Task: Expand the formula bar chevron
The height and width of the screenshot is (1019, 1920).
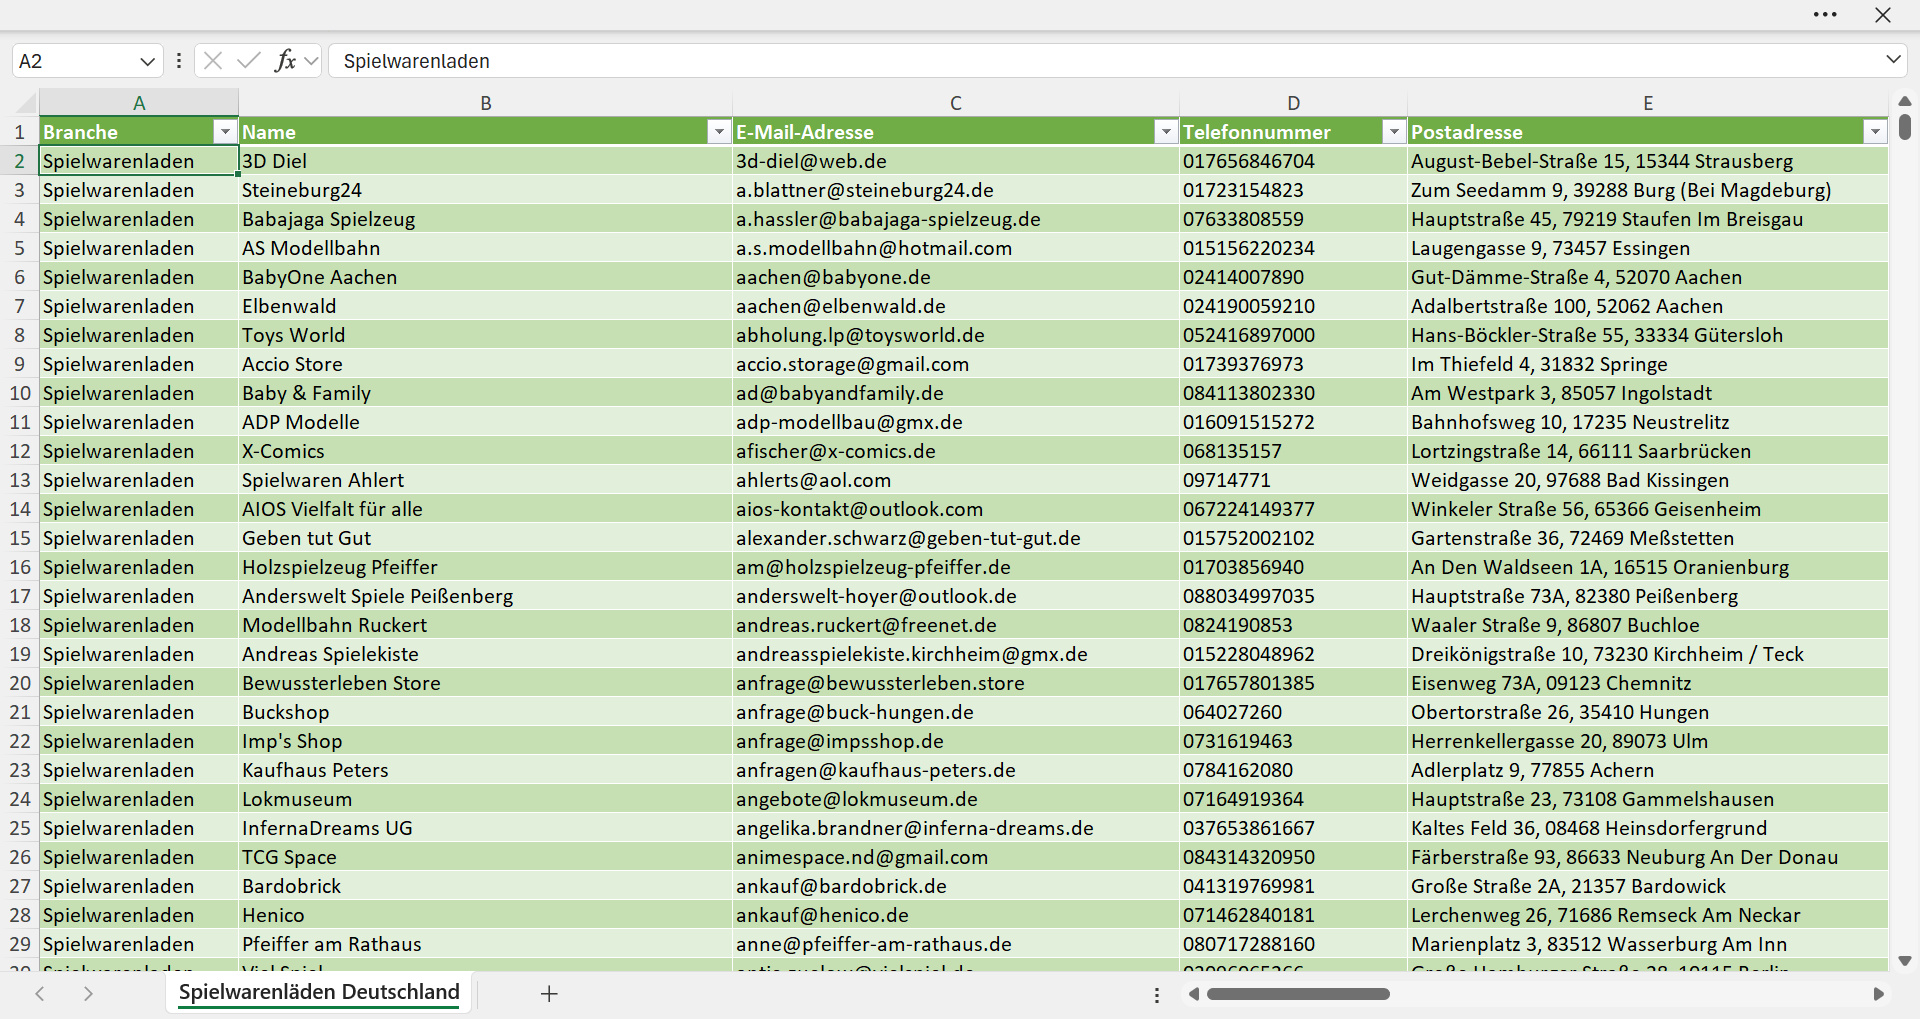Action: click(x=1893, y=60)
